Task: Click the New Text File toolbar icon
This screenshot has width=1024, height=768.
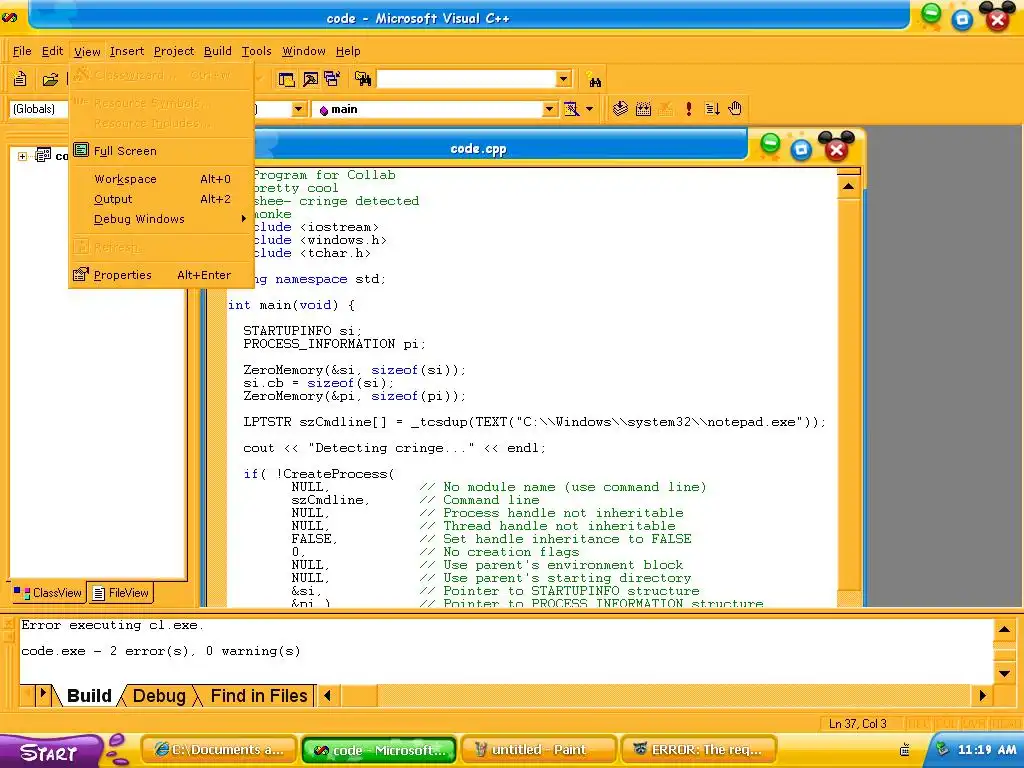Action: pyautogui.click(x=20, y=80)
